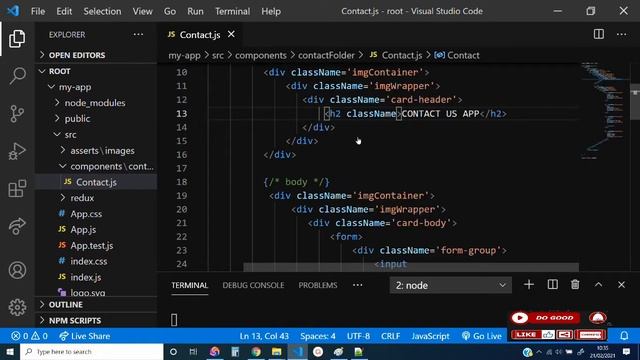The height and width of the screenshot is (360, 640).
Task: Open the Help menu
Action: click(x=271, y=11)
